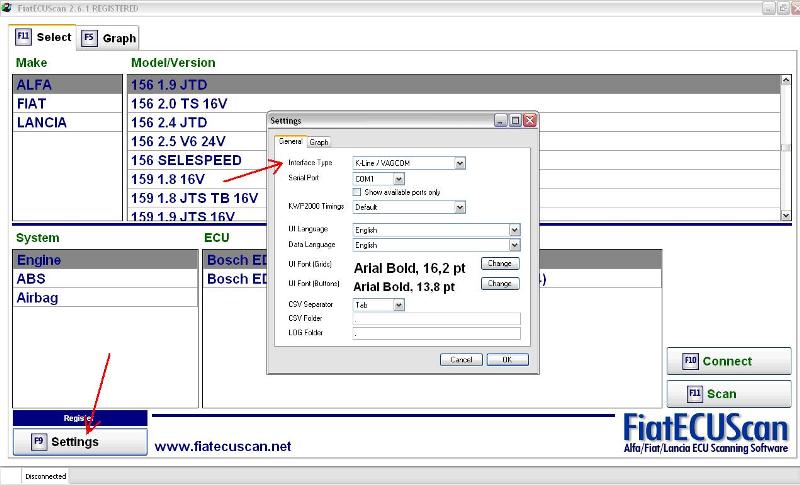Open the Graph tab in Settings dialog
The image size is (800, 485).
(319, 142)
